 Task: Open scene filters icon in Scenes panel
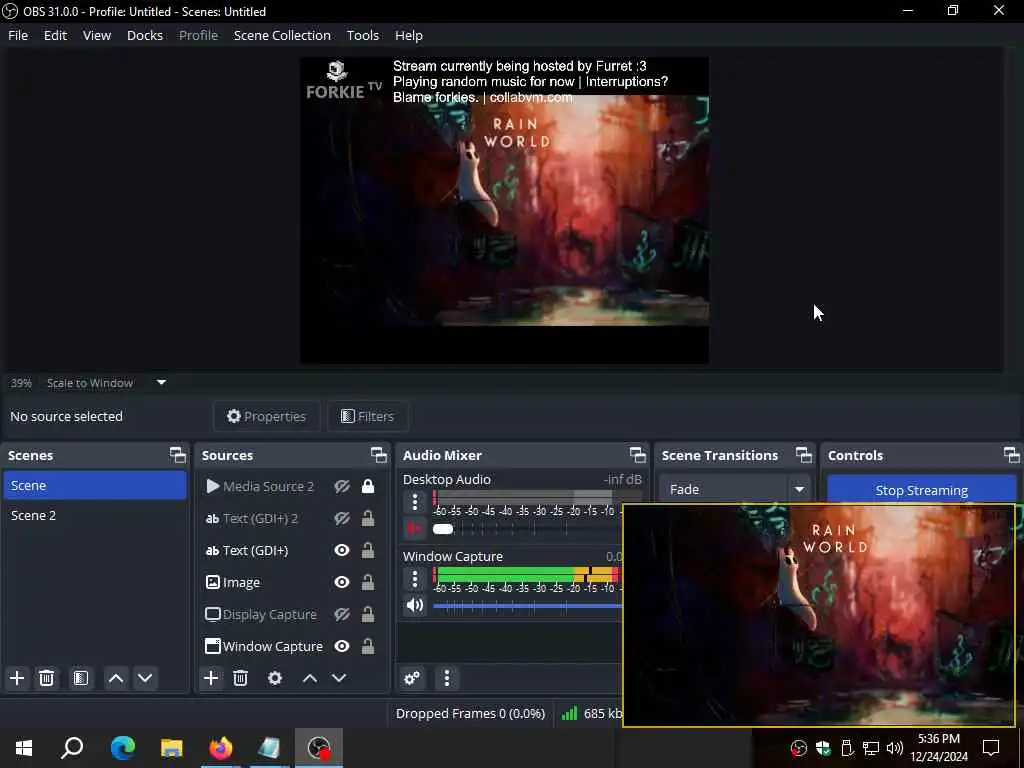[x=80, y=678]
